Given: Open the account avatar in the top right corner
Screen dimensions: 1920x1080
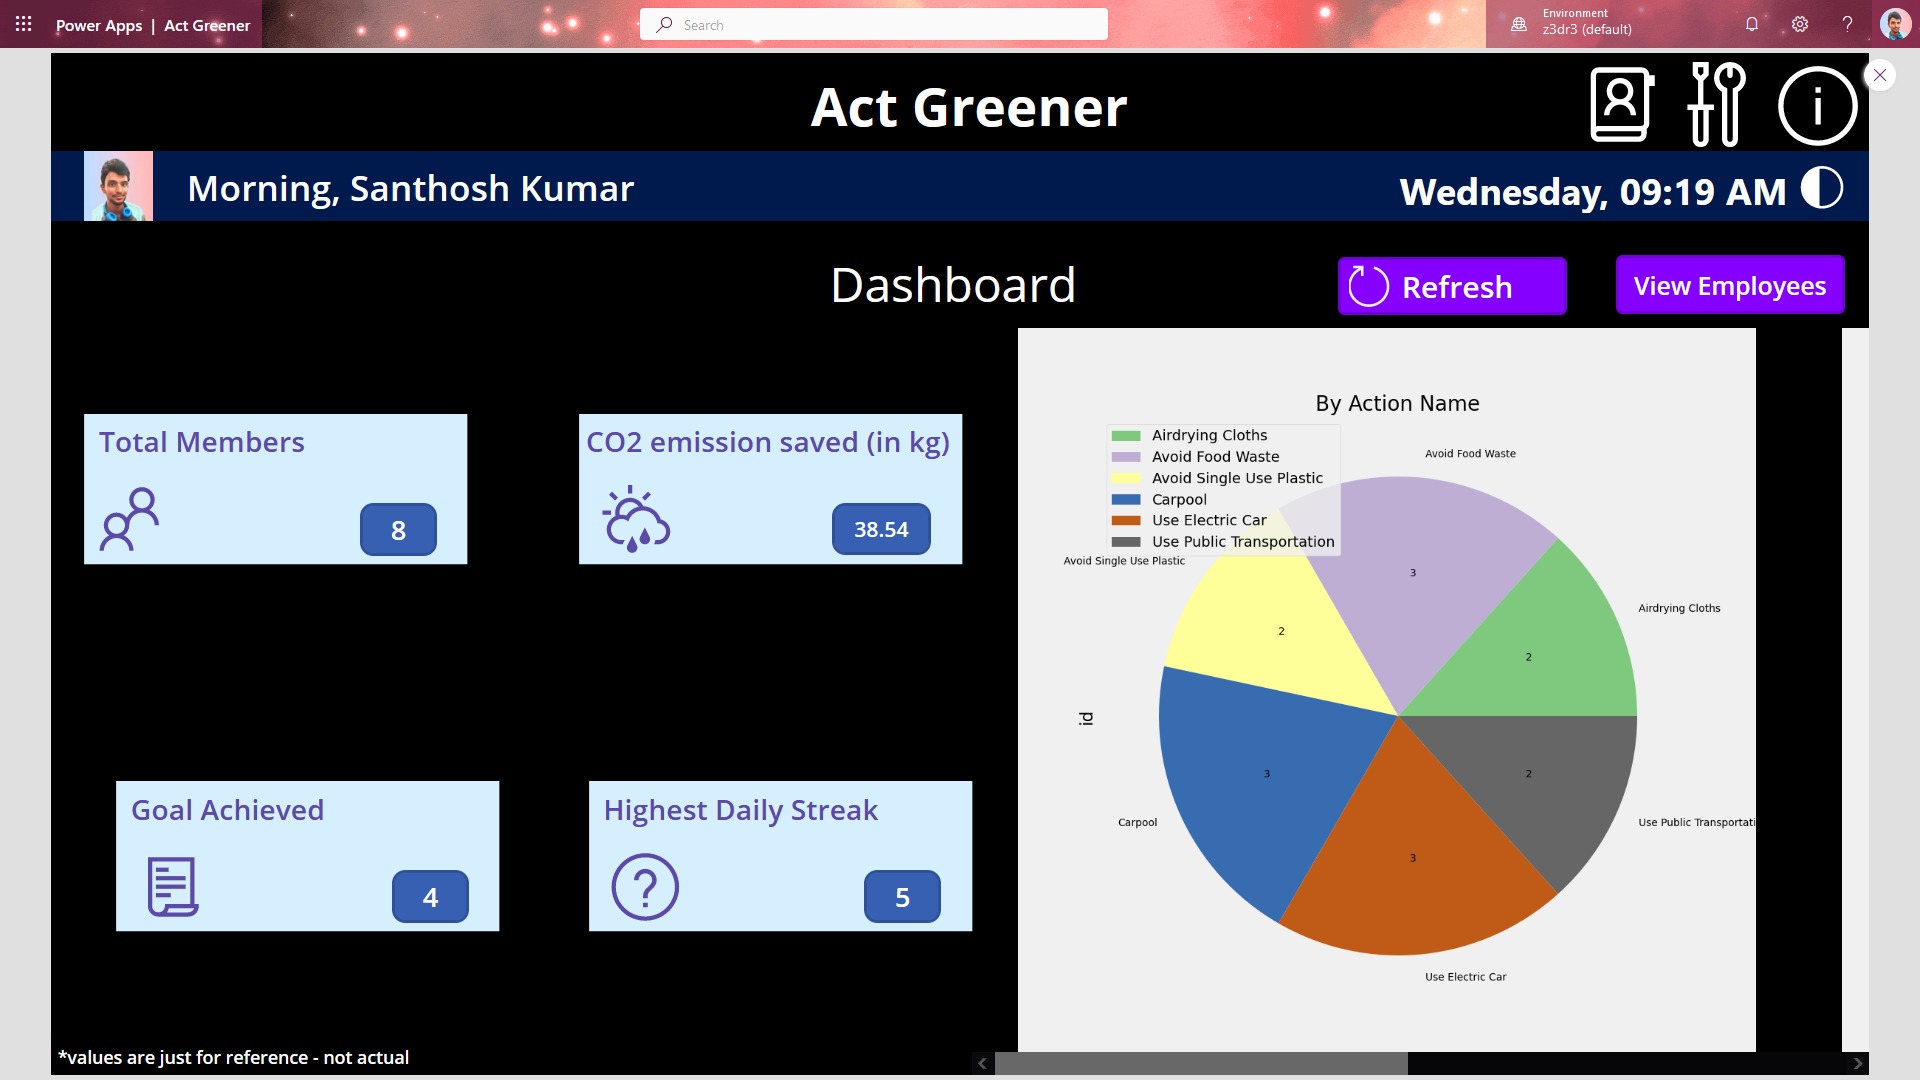Looking at the screenshot, I should click(1894, 24).
